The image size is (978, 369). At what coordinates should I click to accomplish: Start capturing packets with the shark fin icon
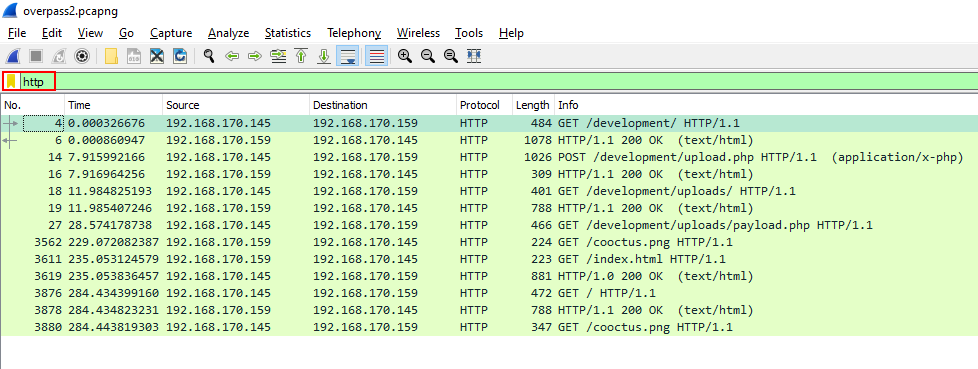click(12, 56)
